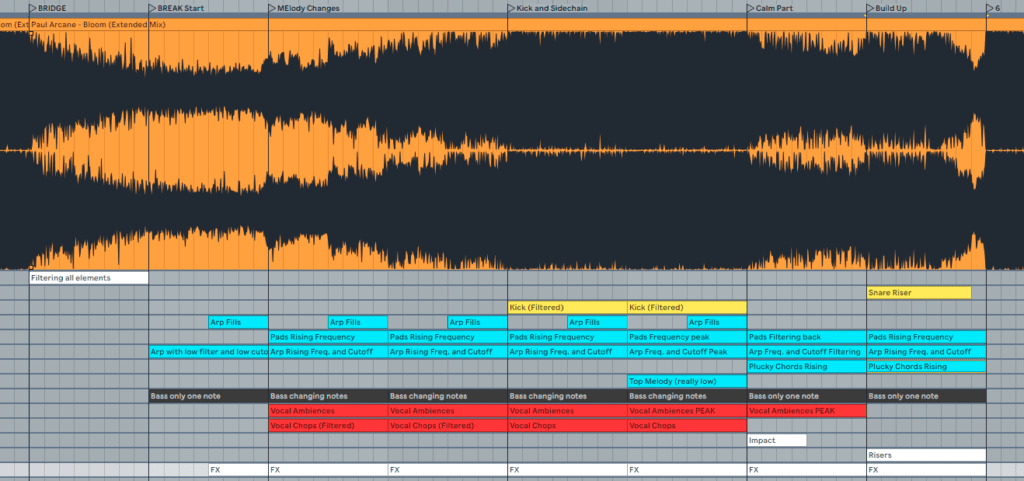The width and height of the screenshot is (1024, 481).
Task: Select the Pads Filtering back clip
Action: tap(806, 337)
